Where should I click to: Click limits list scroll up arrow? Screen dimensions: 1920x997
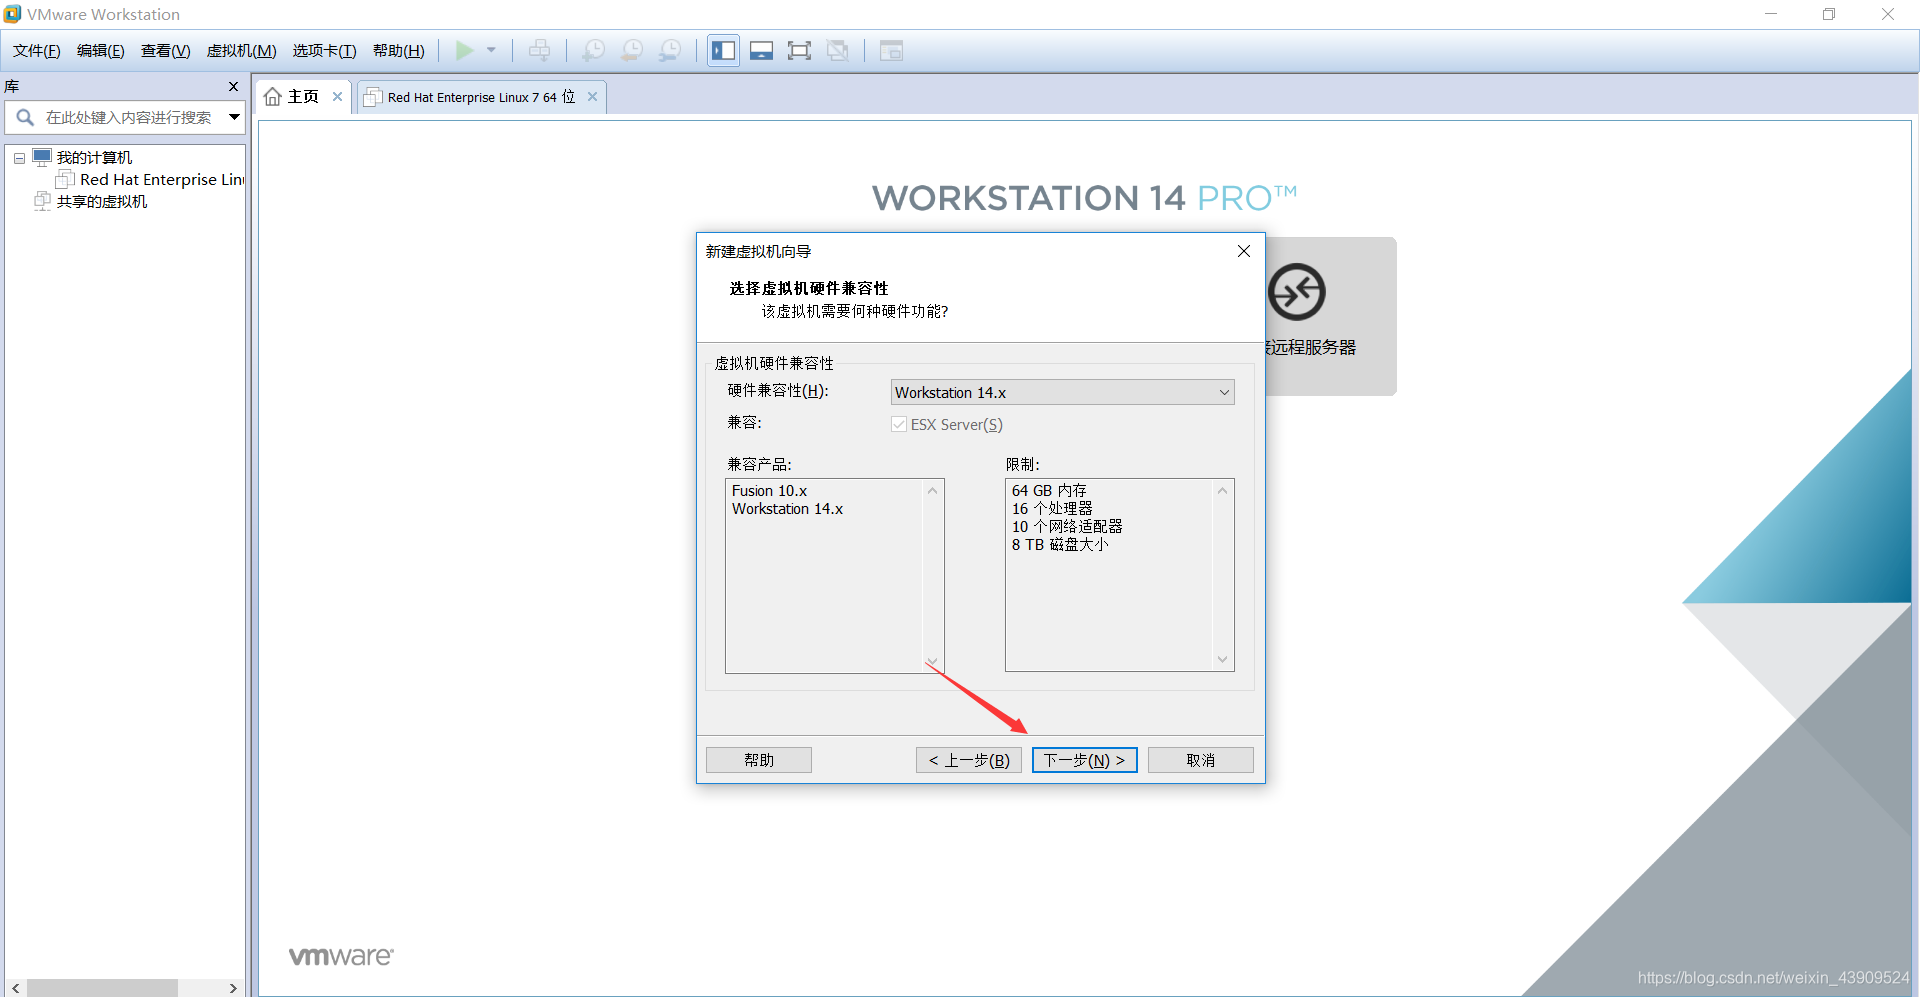click(x=1222, y=490)
